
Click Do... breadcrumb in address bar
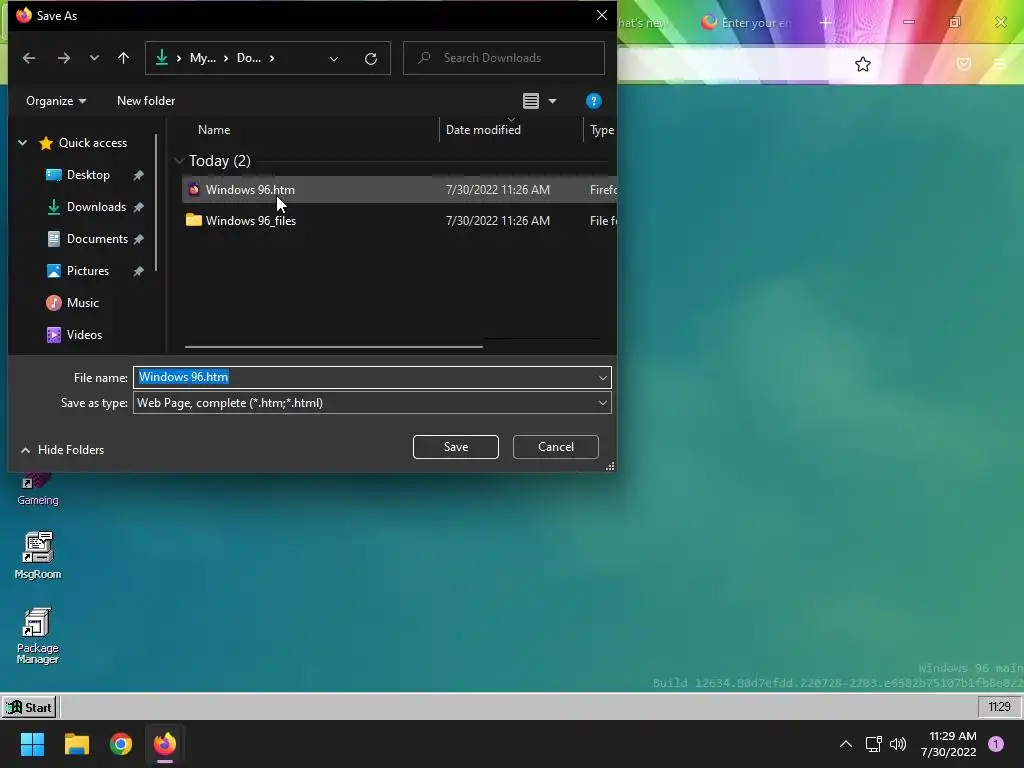249,58
